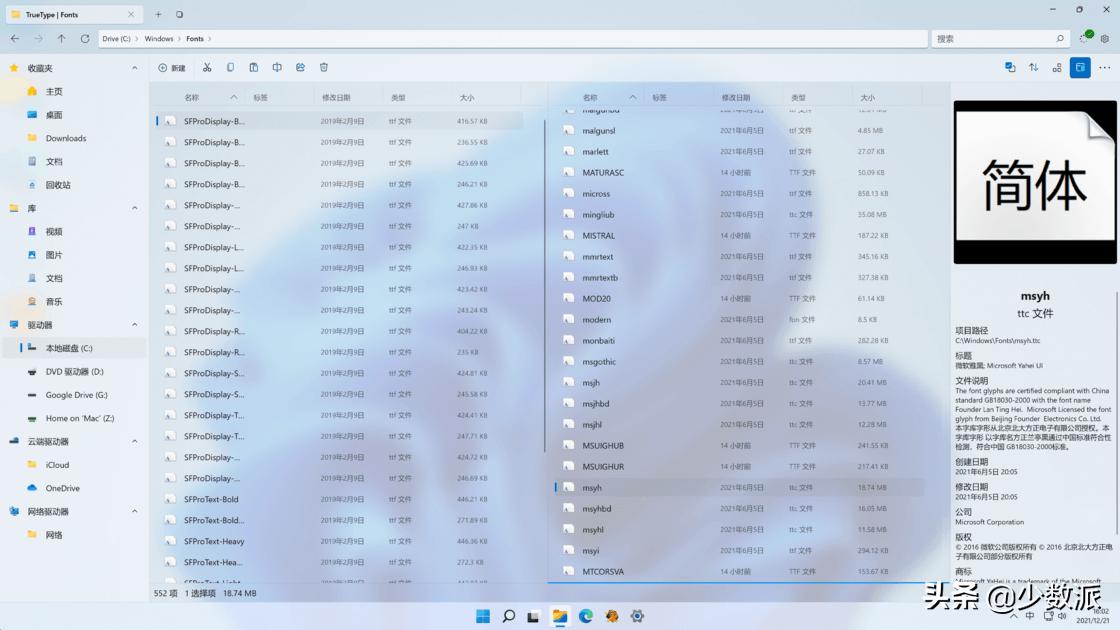Cut the selected file using scissors icon
Screen dimensions: 1120x630
207,67
